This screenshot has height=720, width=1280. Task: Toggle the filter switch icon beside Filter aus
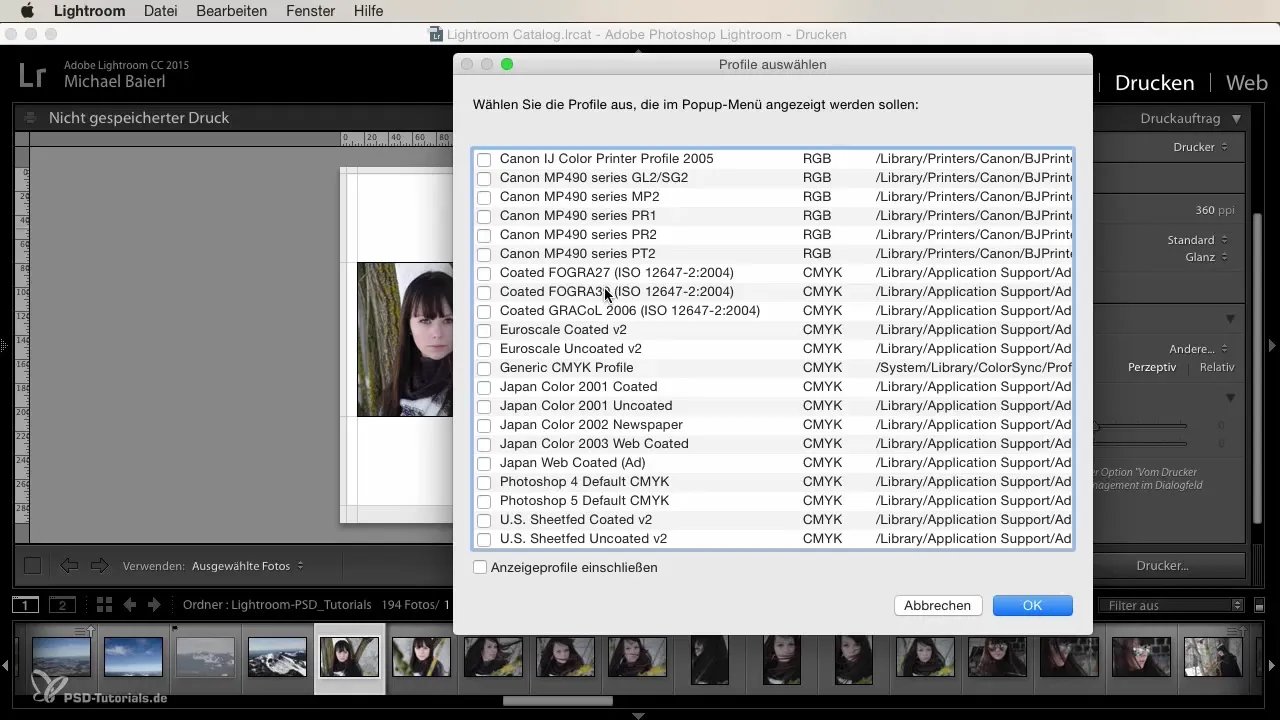click(x=1260, y=605)
